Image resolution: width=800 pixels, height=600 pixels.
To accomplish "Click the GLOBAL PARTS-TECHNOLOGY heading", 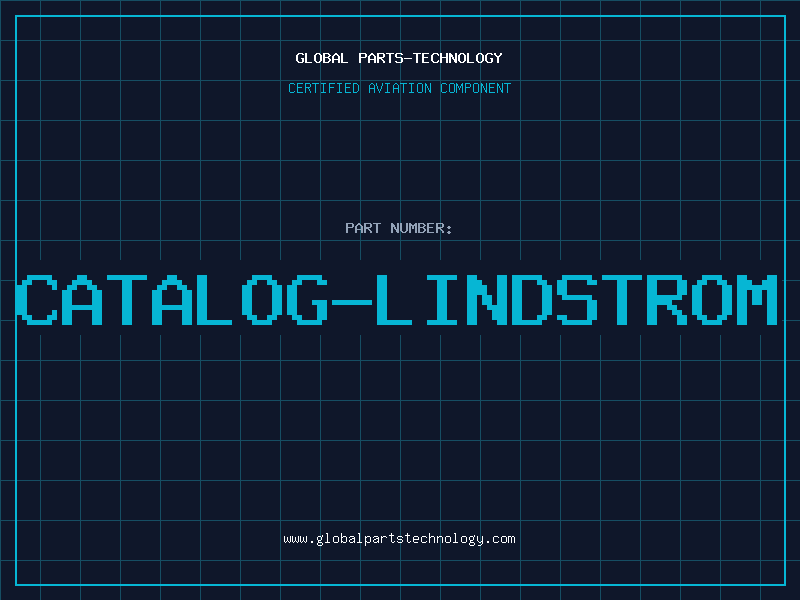I will 399,58.
